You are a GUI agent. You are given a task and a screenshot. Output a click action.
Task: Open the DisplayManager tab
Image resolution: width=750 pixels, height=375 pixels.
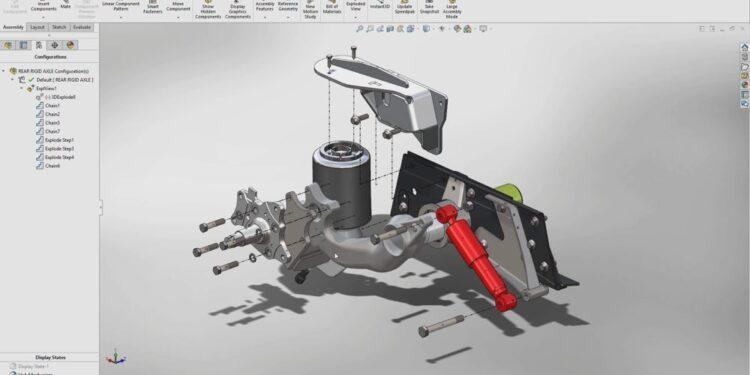70,45
